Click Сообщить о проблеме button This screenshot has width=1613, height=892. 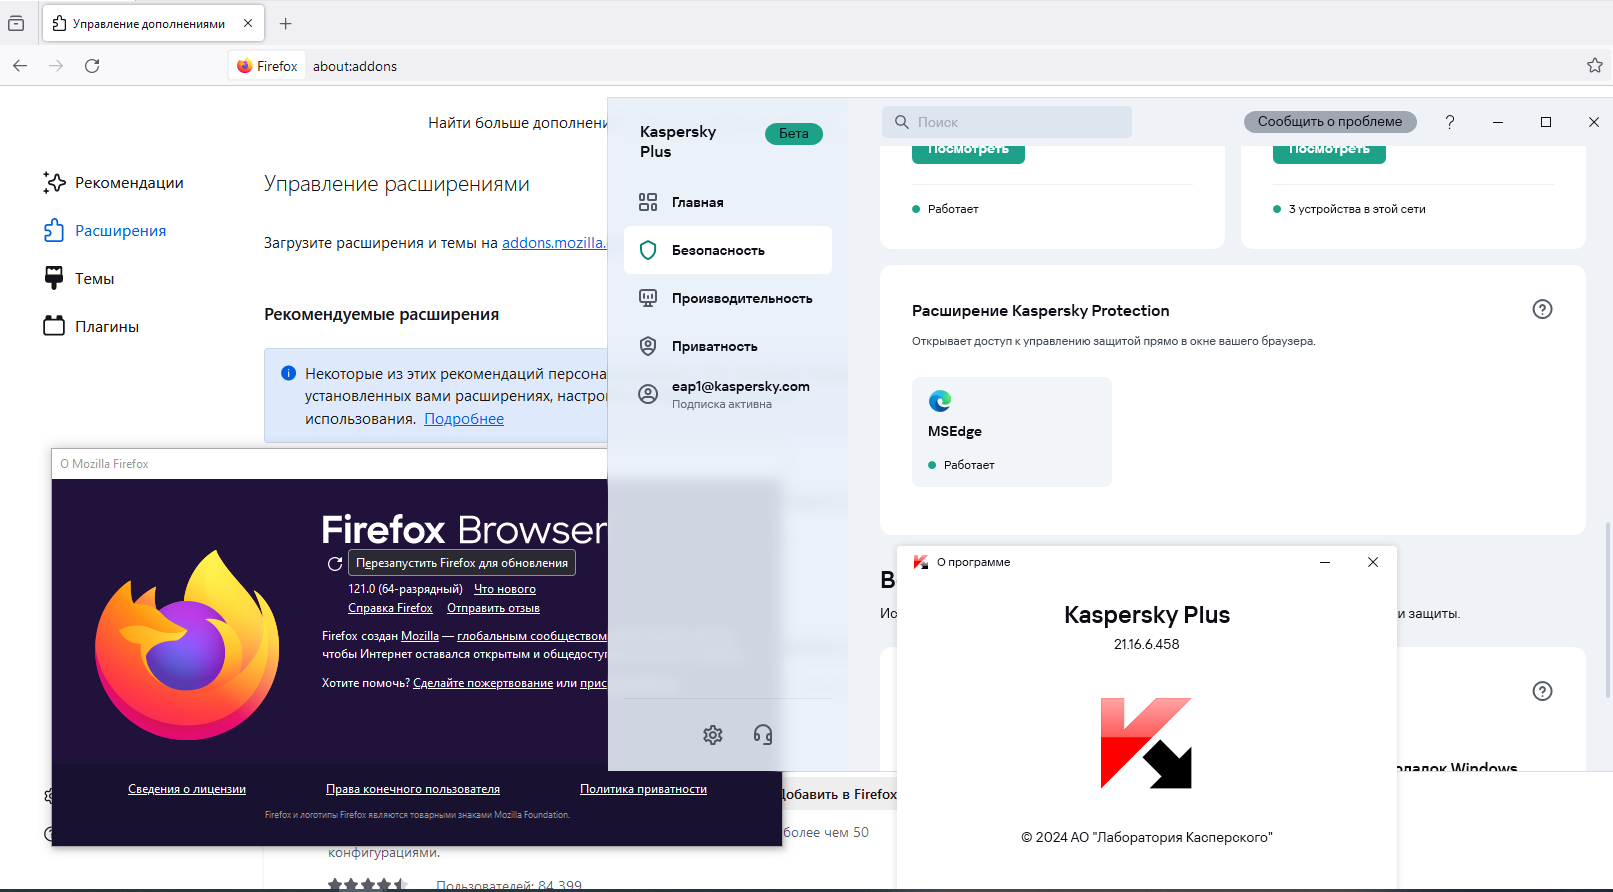click(1330, 121)
